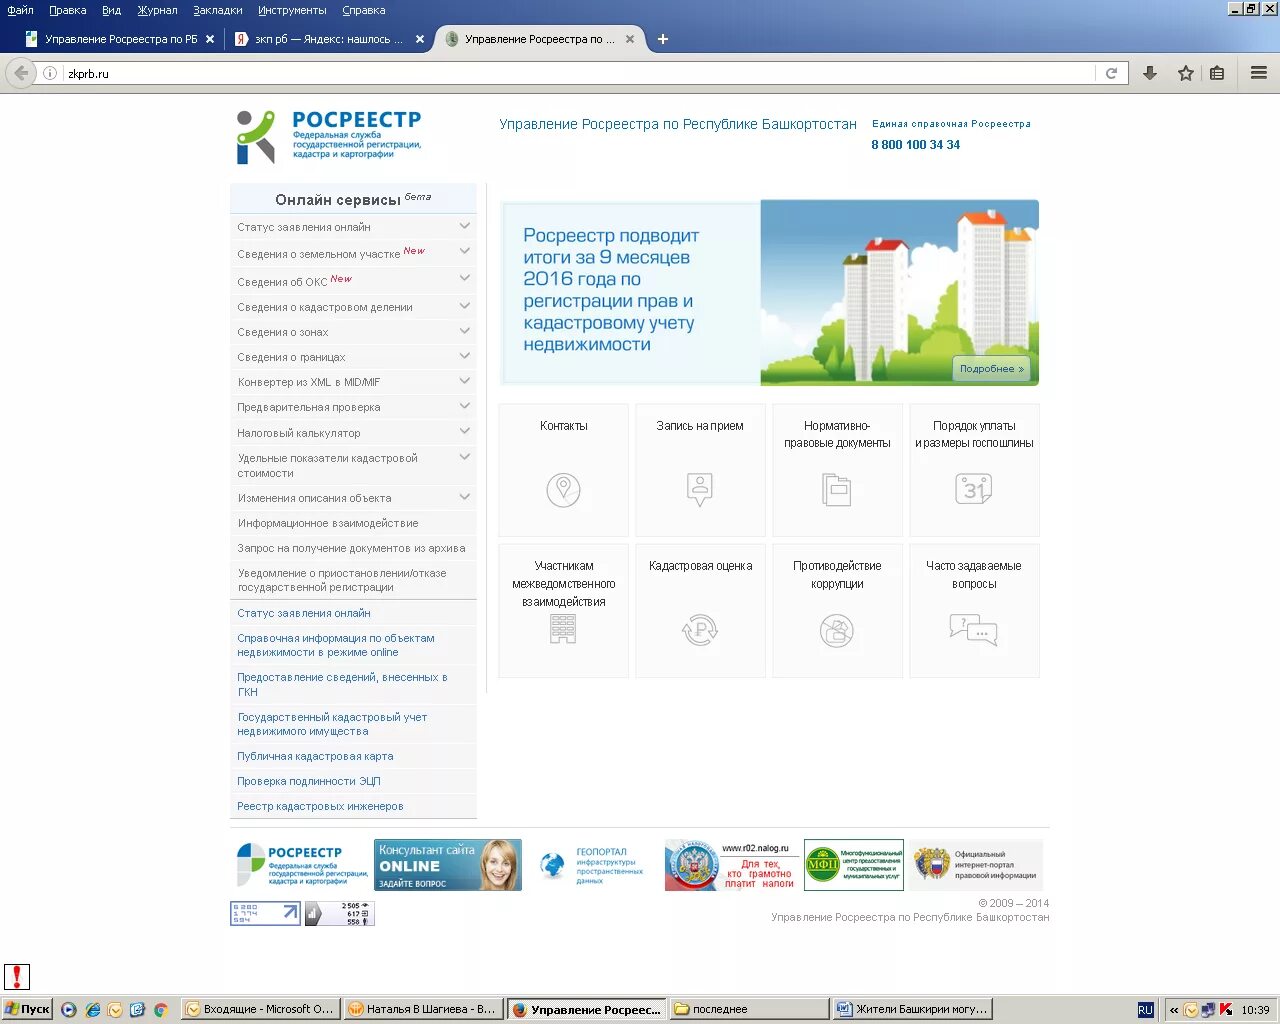1280x1024 pixels.
Task: Open the последнее folder in taskbar
Action: click(750, 1009)
